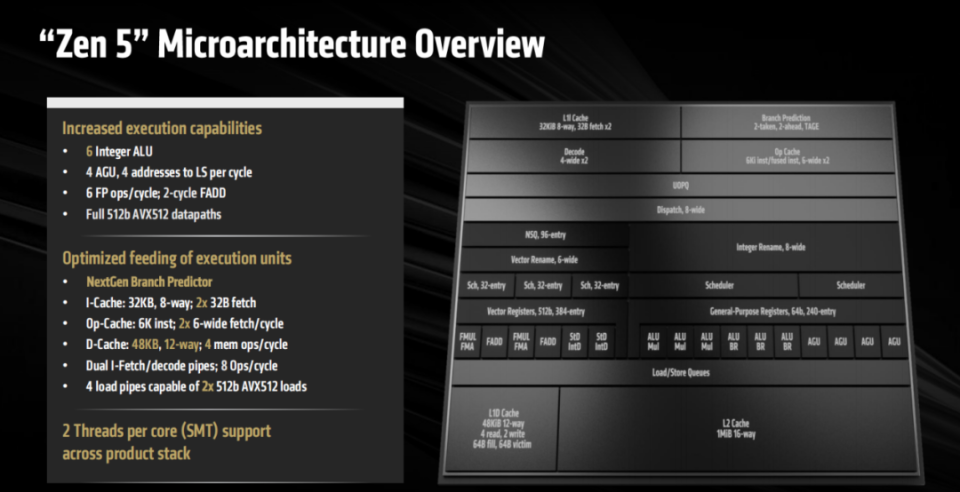
Task: Click the "D-Cache: 48KB, 12-way" bullet
Action: [x=187, y=345]
